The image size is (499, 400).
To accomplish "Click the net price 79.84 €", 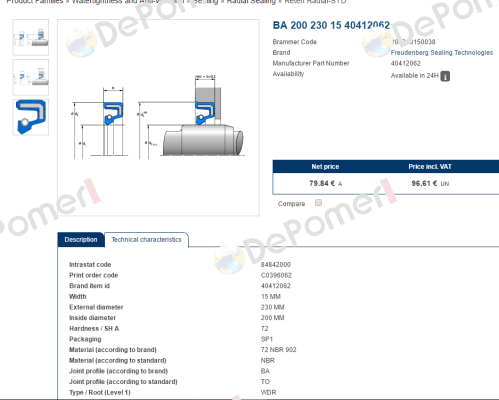I will click(322, 183).
